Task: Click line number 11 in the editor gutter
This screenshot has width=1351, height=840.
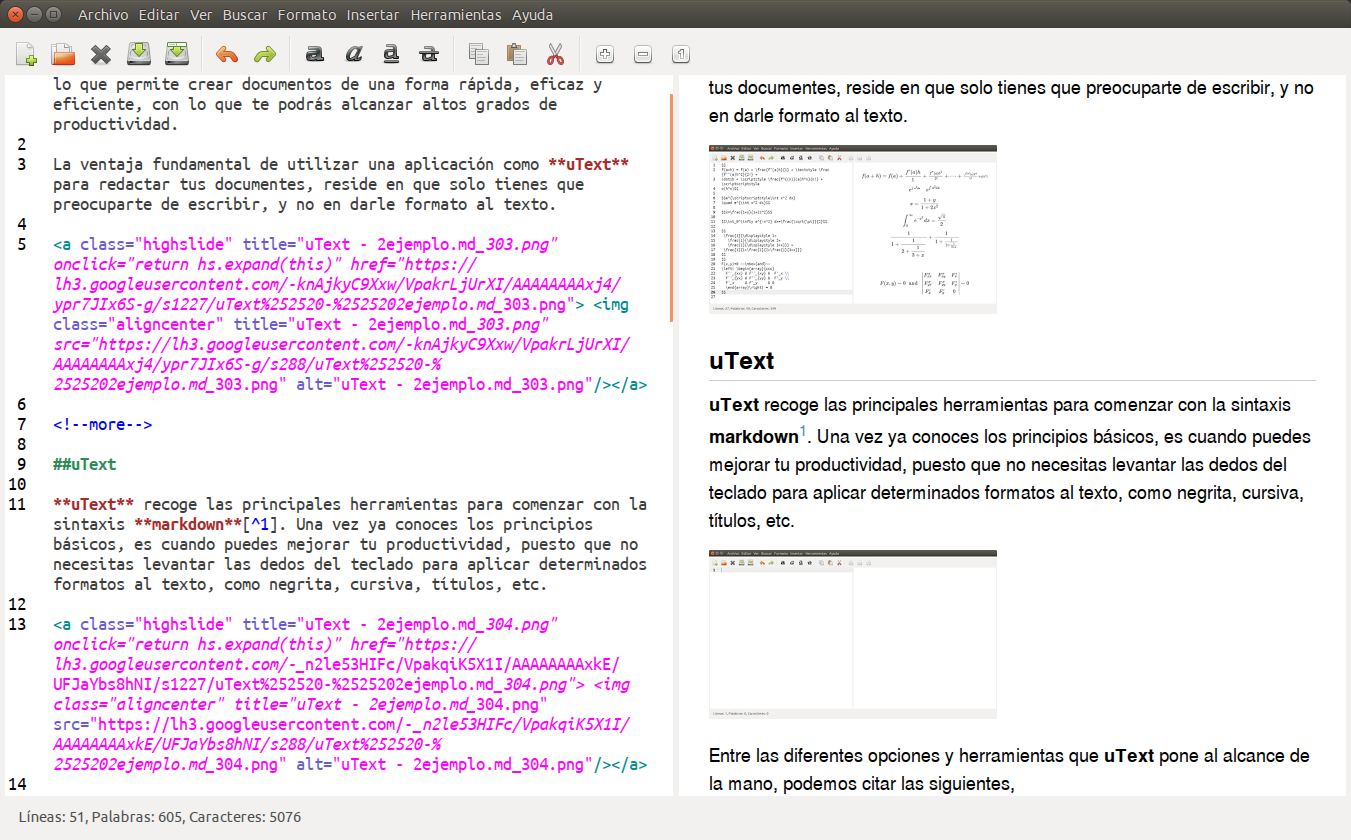Action: click(x=17, y=504)
